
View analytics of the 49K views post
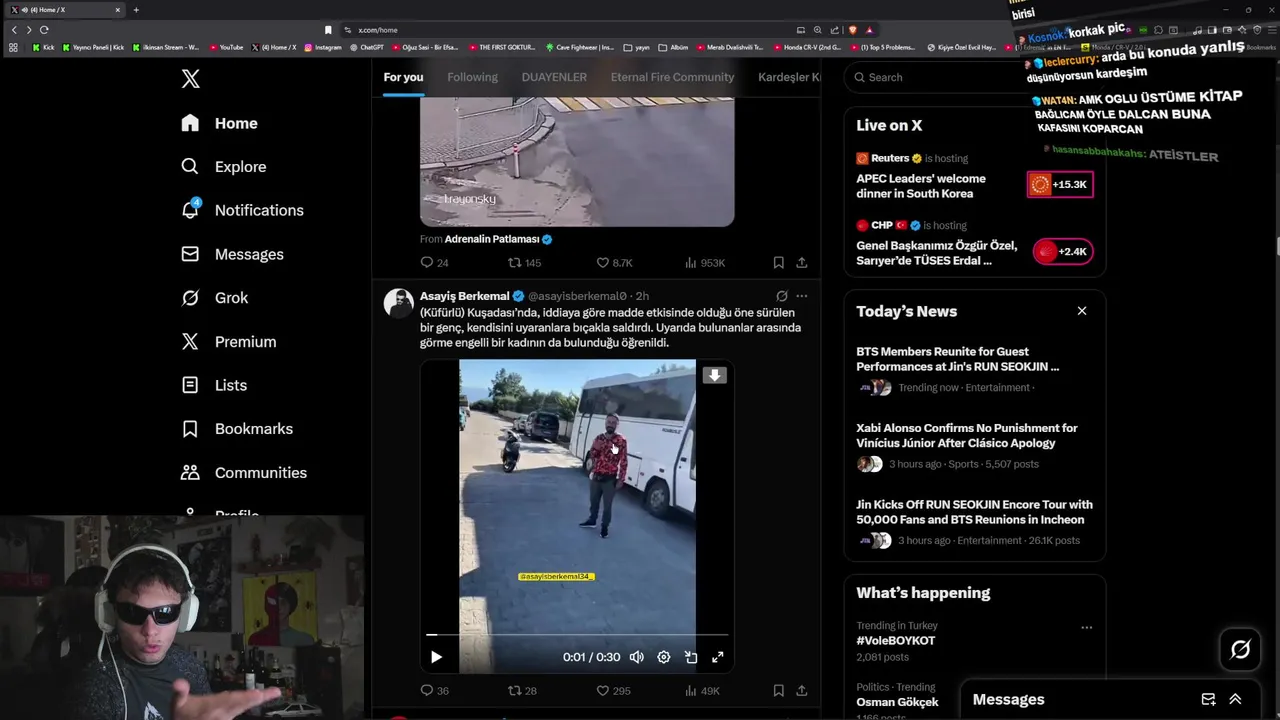tap(702, 691)
